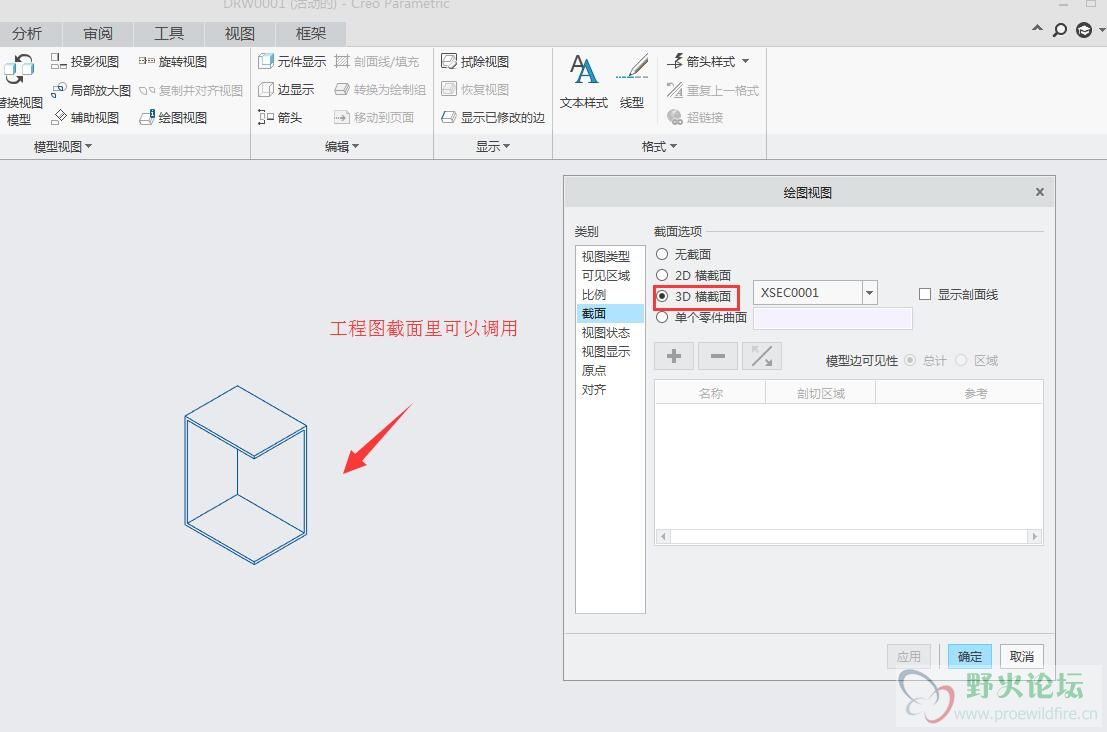1107x732 pixels.
Task: Click the flip section direction button
Action: [762, 356]
